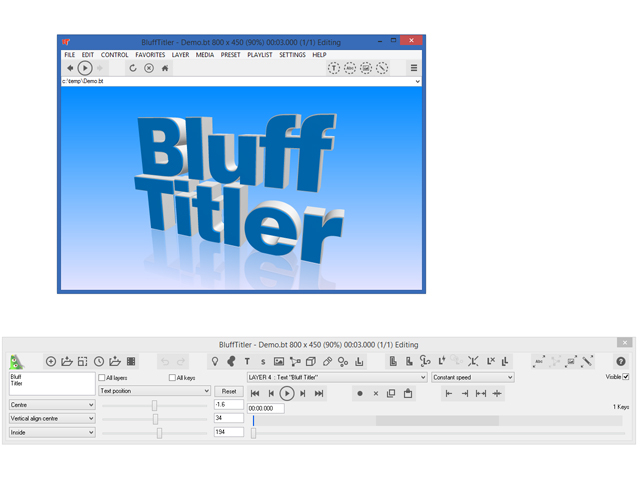This screenshot has width=640, height=480.
Task: Open the Constant speed dropdown
Action: point(473,378)
